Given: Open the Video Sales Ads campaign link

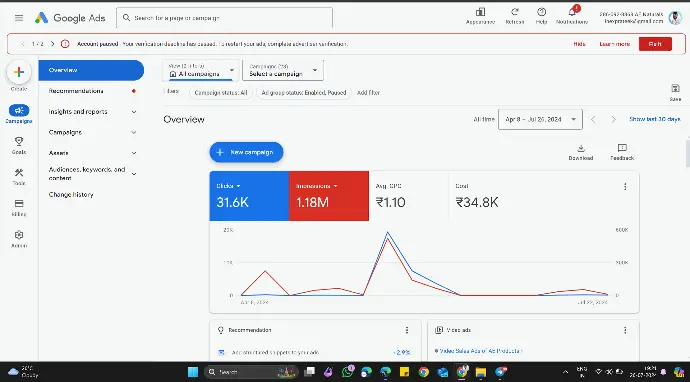Looking at the screenshot, I should [481, 351].
